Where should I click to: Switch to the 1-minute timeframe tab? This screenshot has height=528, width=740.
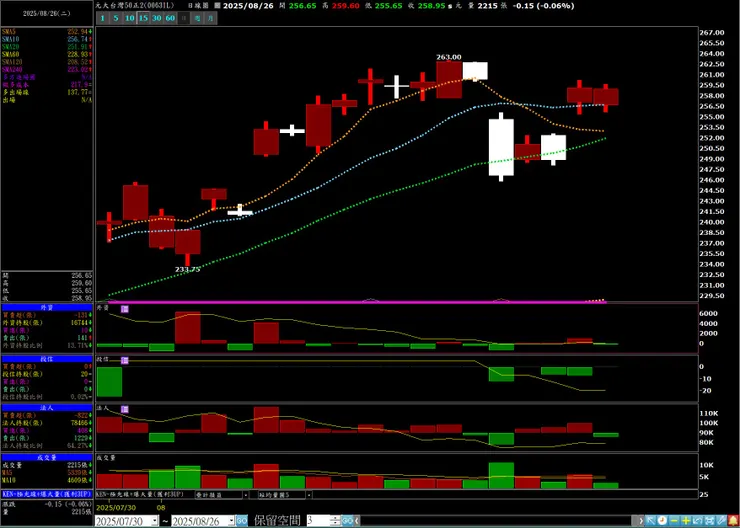point(102,18)
